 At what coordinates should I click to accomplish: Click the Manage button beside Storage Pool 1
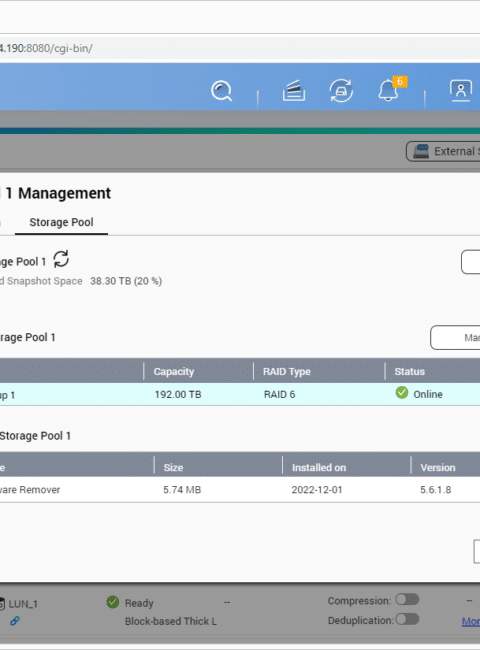[455, 337]
